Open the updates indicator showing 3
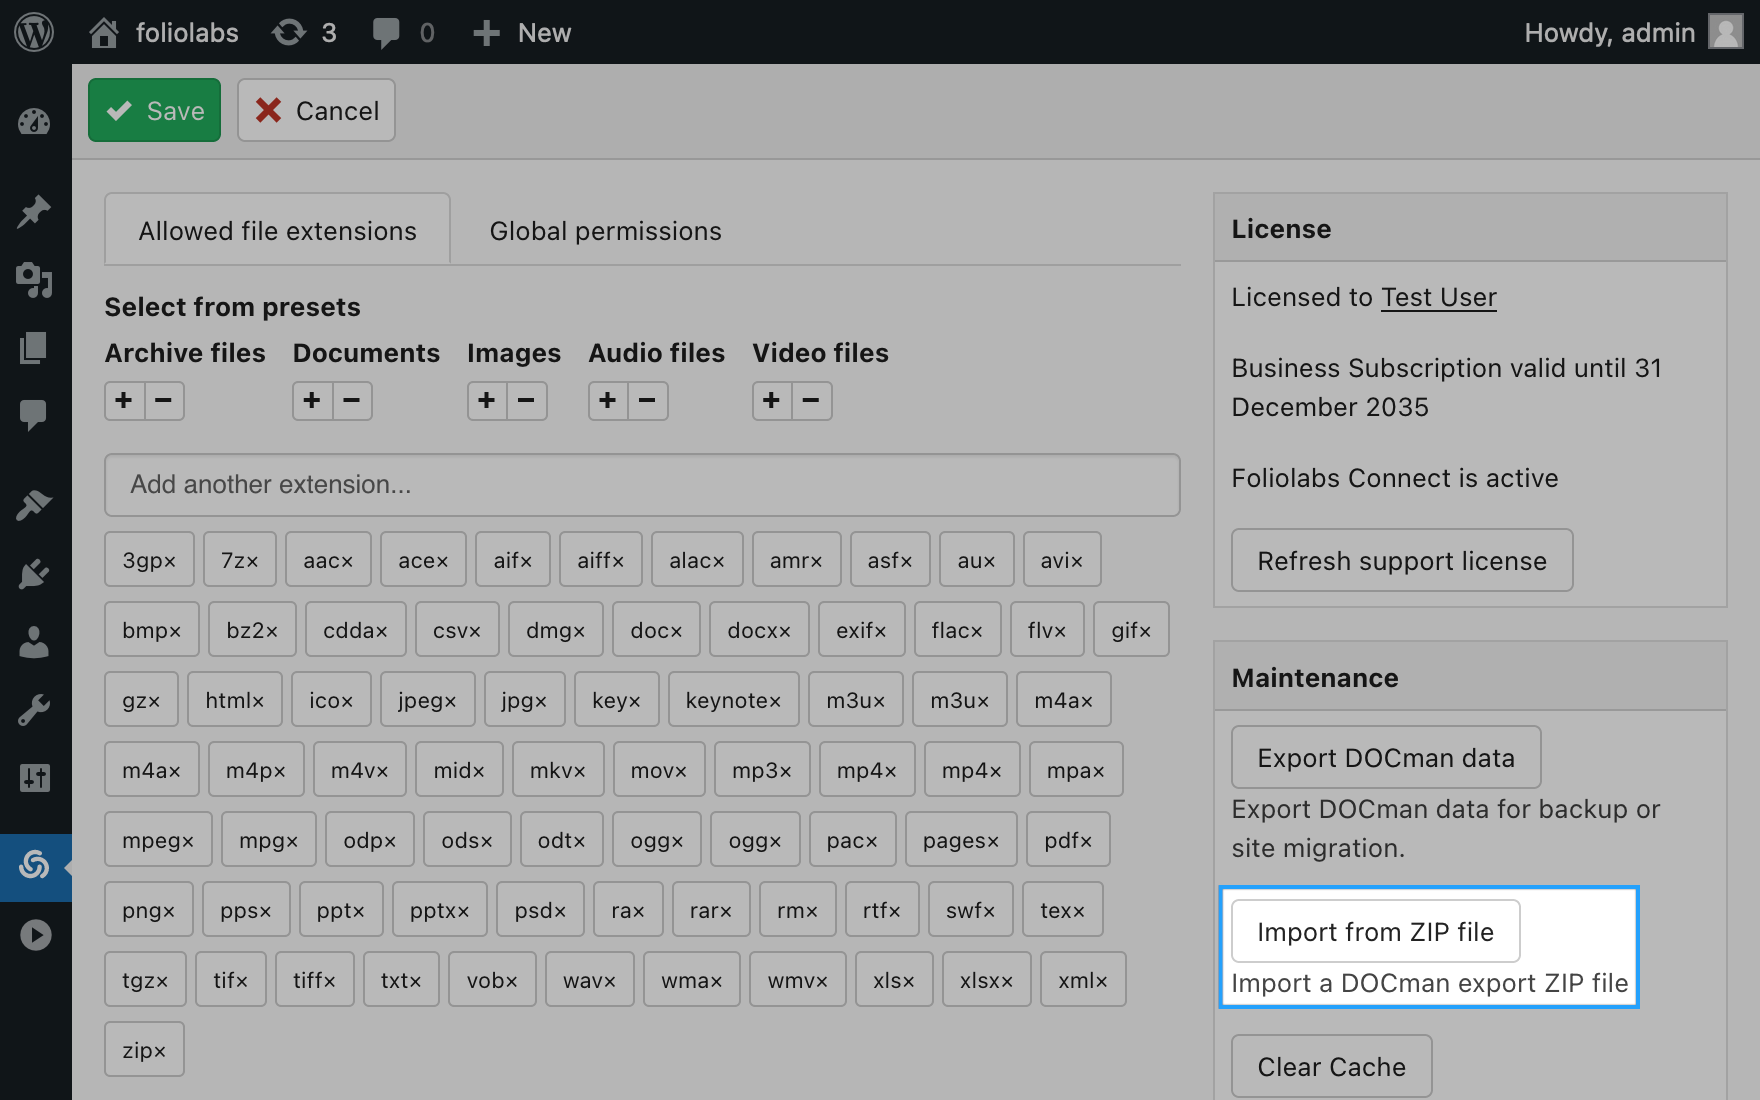 tap(304, 32)
